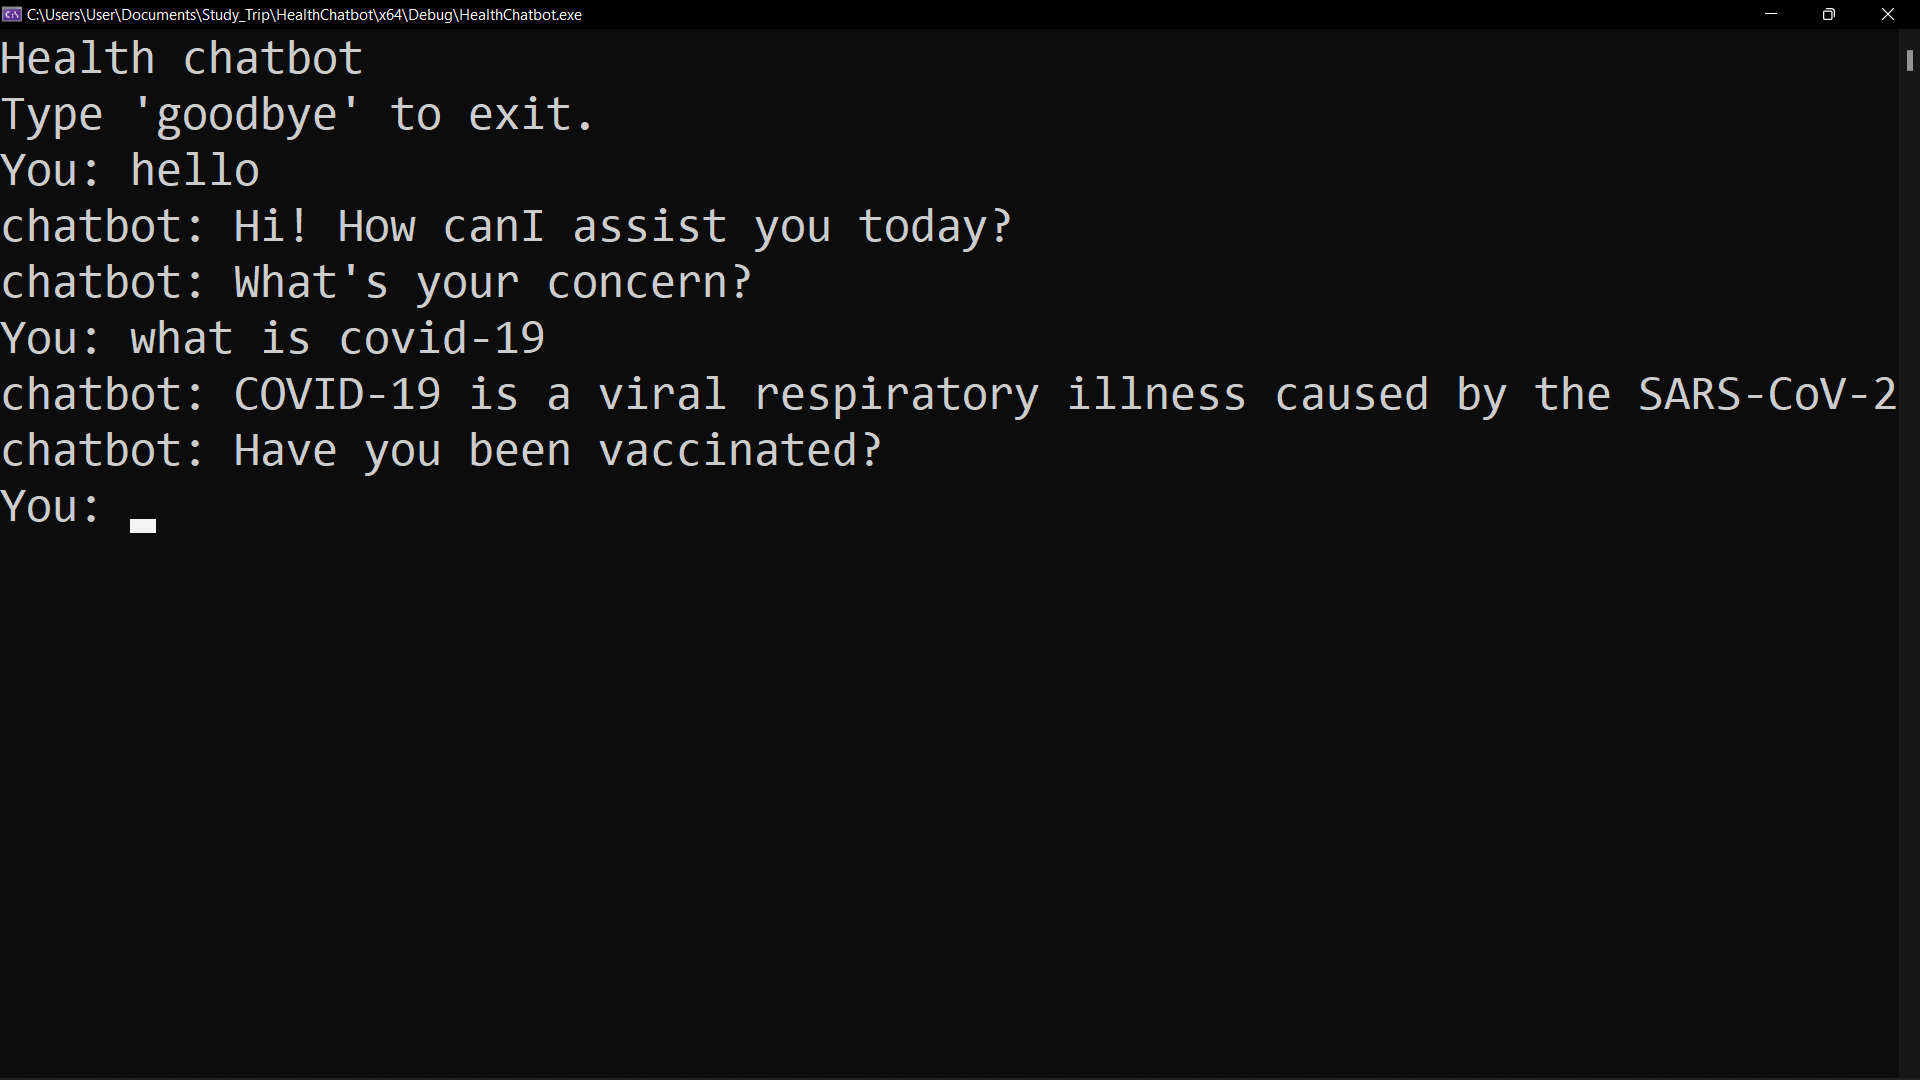
Task: Click the 'You: hello' input line
Action: pyautogui.click(x=130, y=171)
